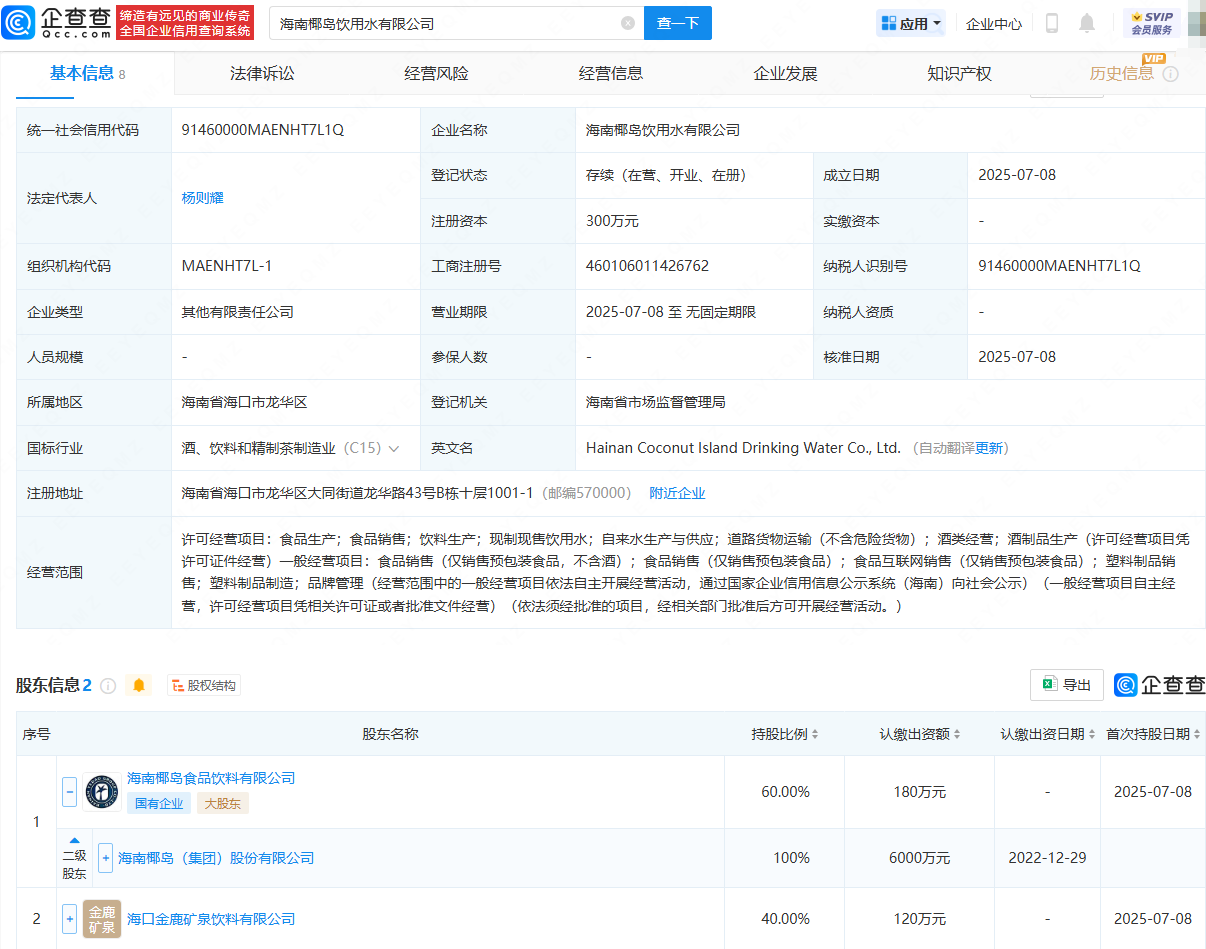Viewport: 1206px width, 949px height.
Task: Switch to the 经营风险 tab
Action: 436,74
